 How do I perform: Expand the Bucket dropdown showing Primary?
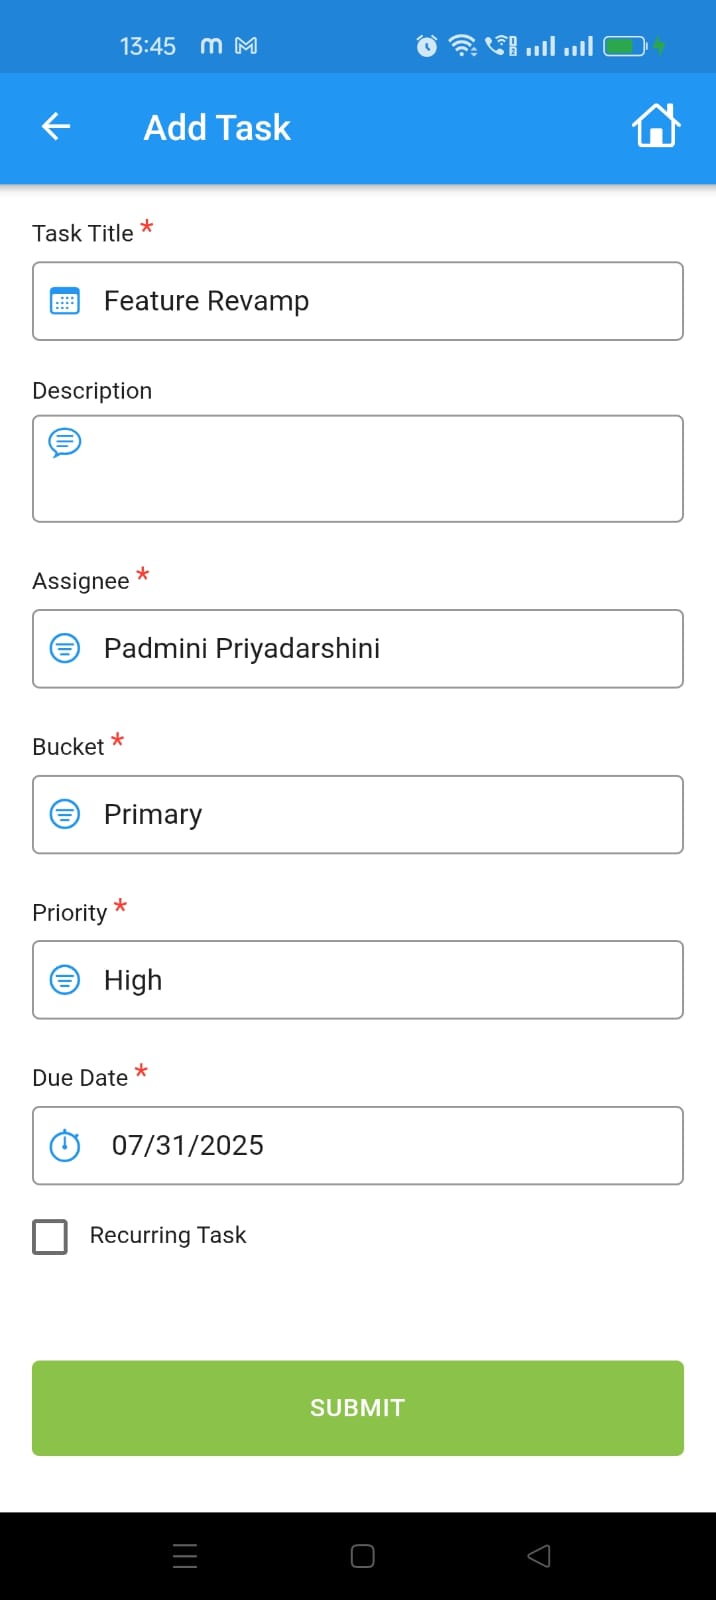[x=358, y=814]
